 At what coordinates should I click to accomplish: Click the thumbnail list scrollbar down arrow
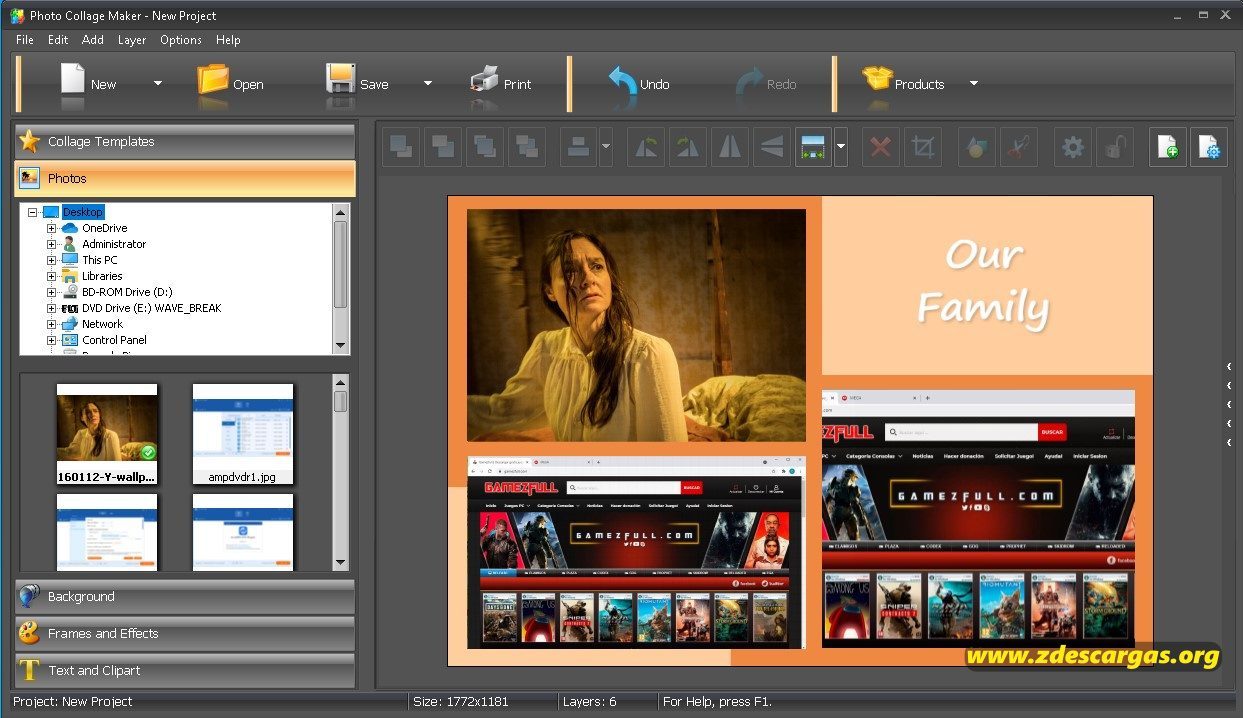point(340,563)
